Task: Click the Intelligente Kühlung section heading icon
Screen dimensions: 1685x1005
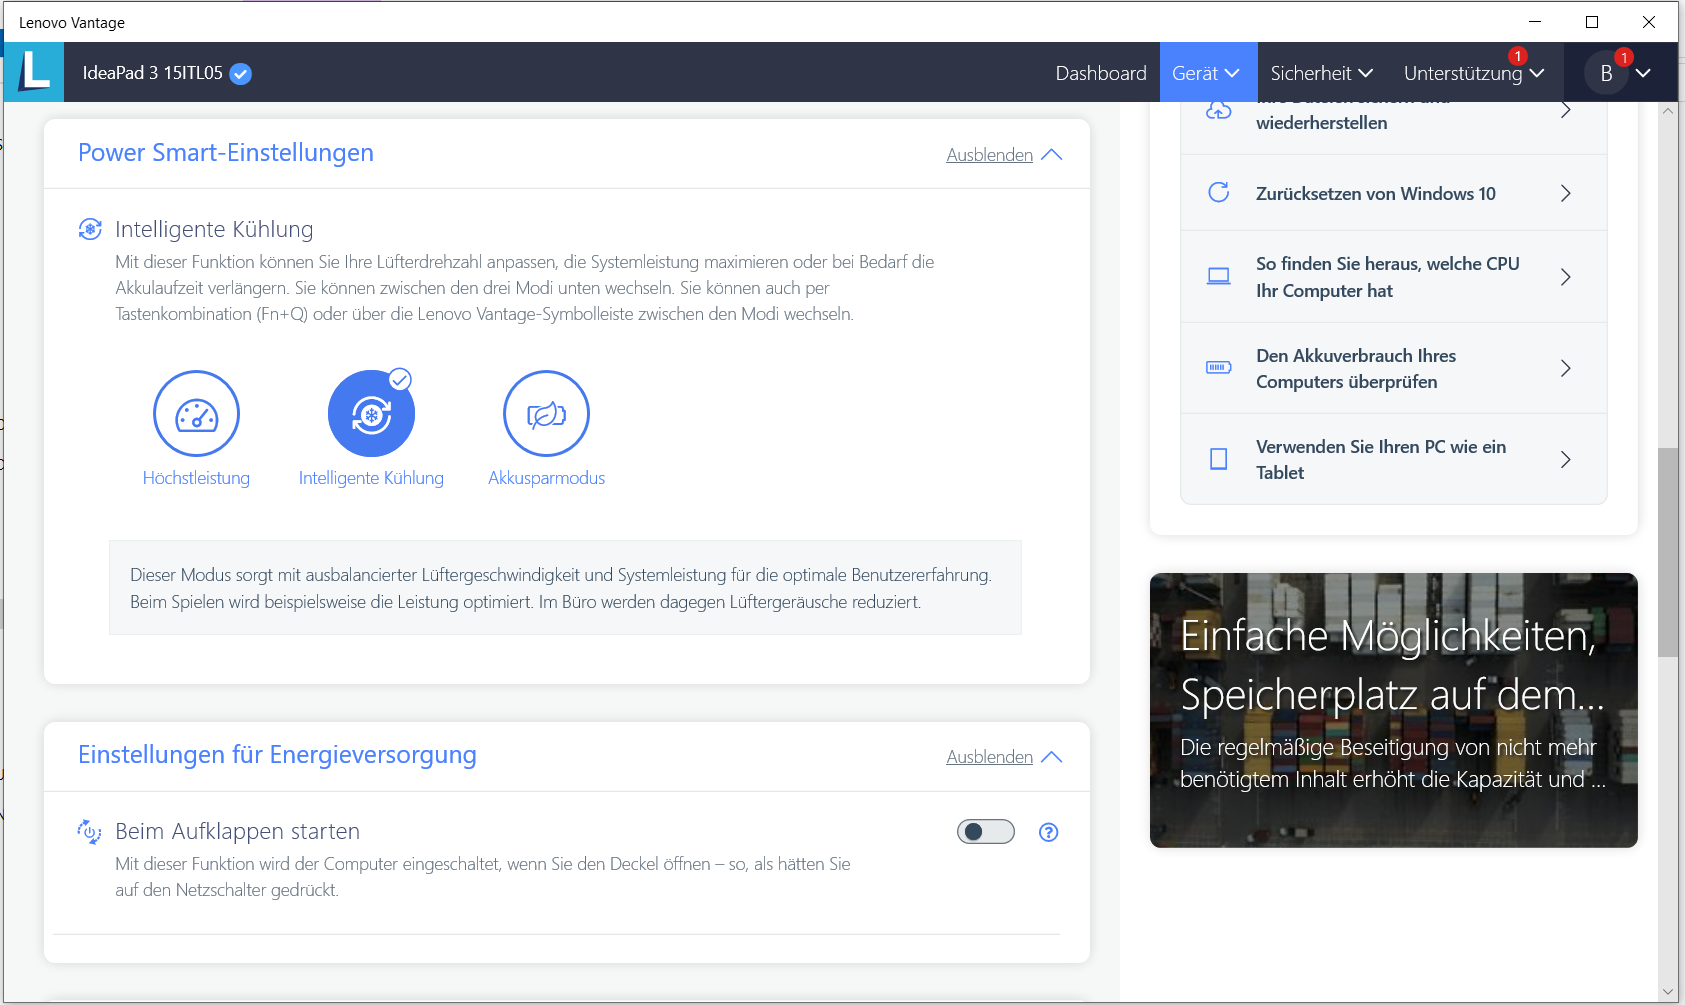Action: click(90, 229)
